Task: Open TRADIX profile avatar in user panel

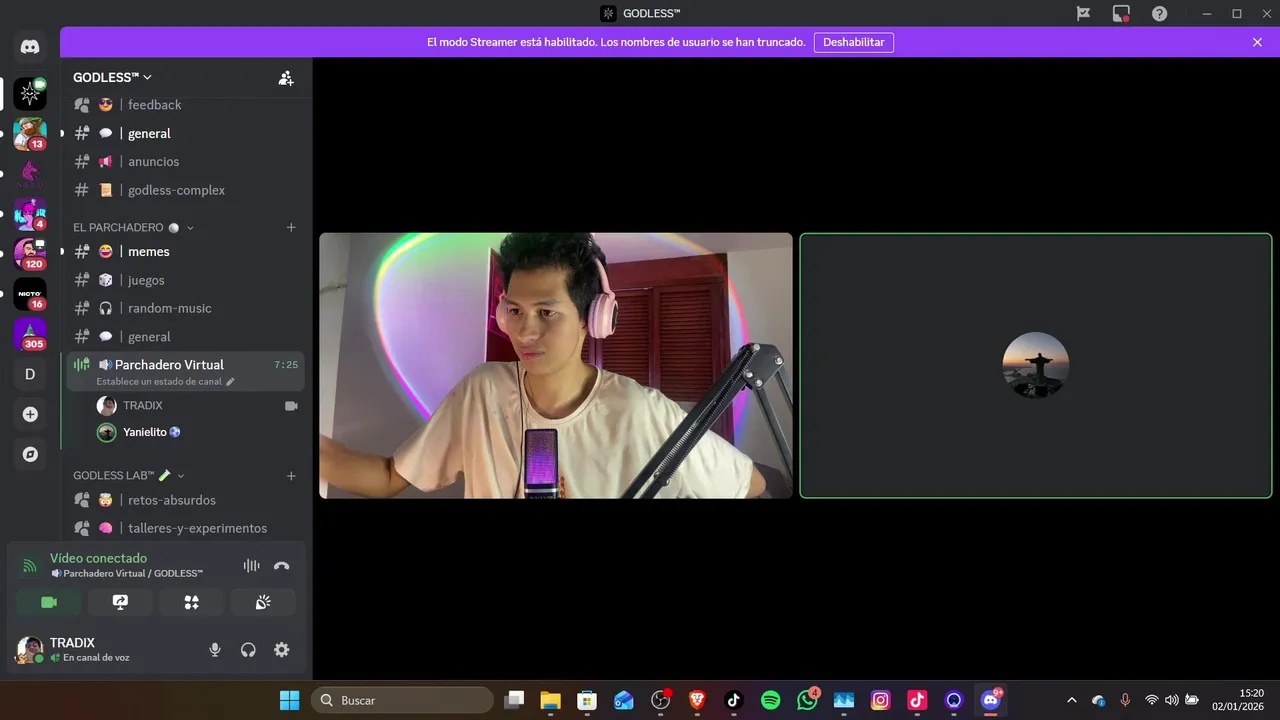Action: [28, 650]
